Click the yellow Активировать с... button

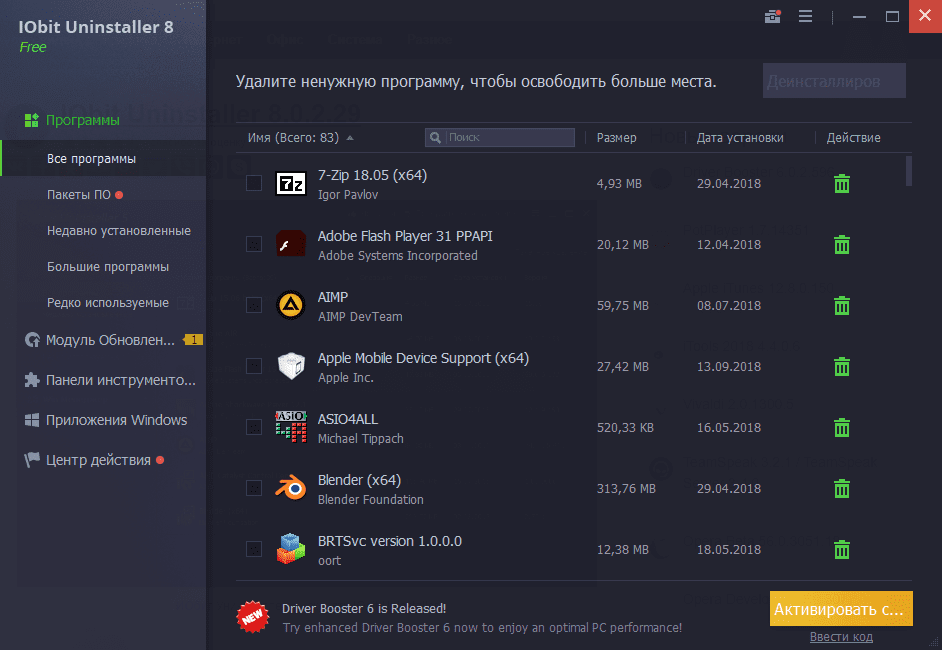tap(841, 609)
